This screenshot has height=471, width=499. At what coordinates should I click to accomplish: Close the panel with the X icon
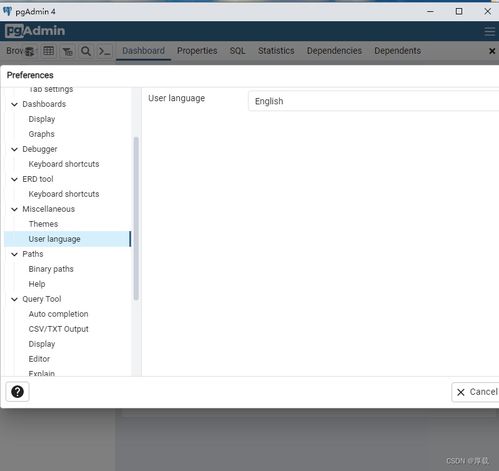point(492,51)
